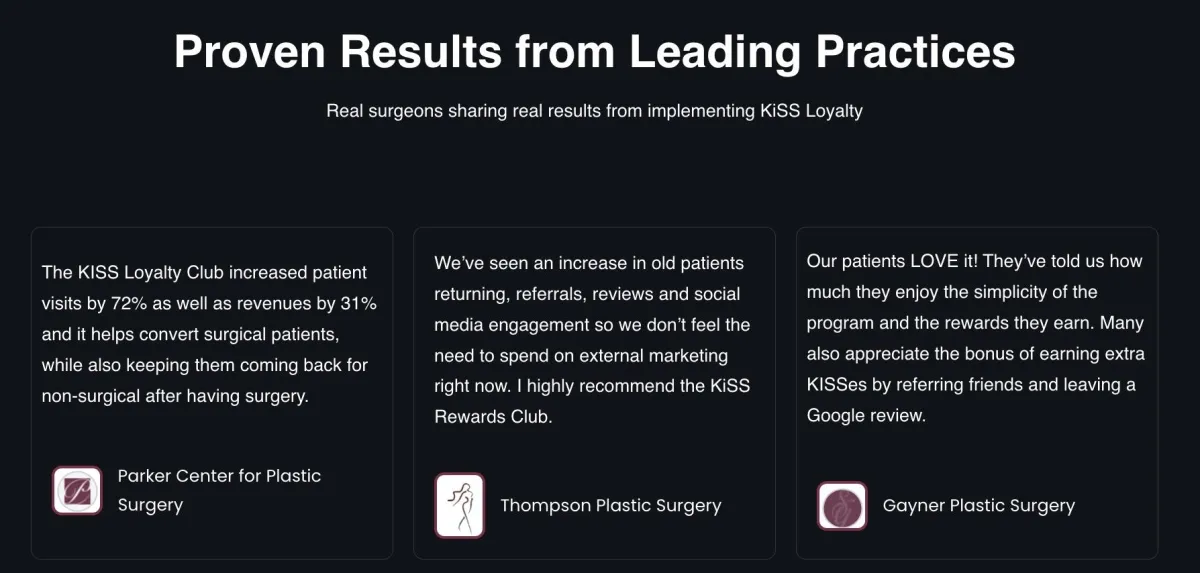Open the third testimonial card from Gayner
This screenshot has height=573, width=1200.
point(977,393)
